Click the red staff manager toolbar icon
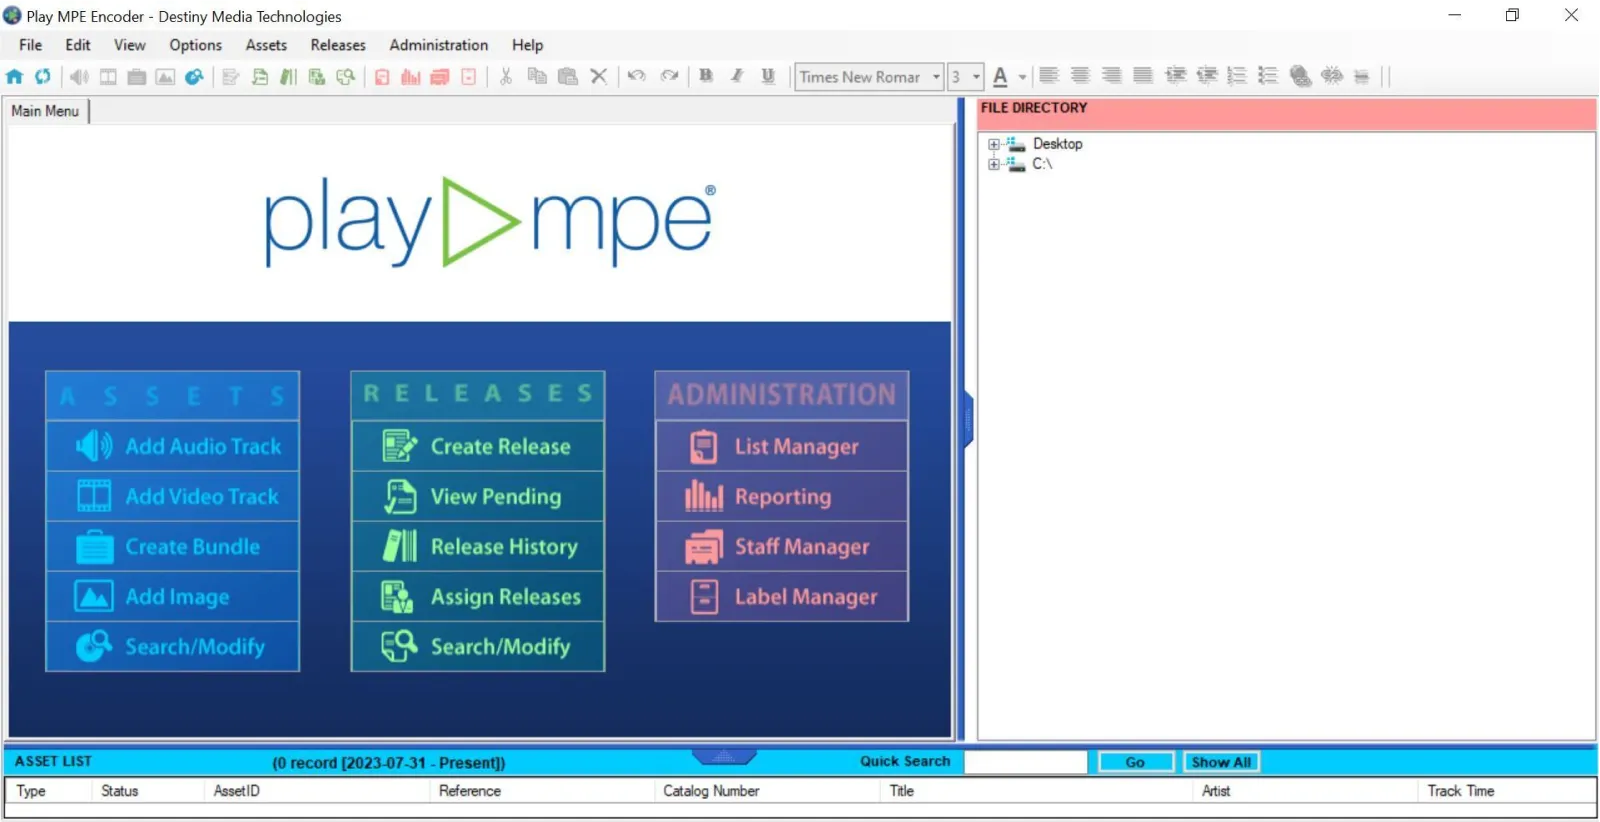This screenshot has width=1600, height=822. 440,76
